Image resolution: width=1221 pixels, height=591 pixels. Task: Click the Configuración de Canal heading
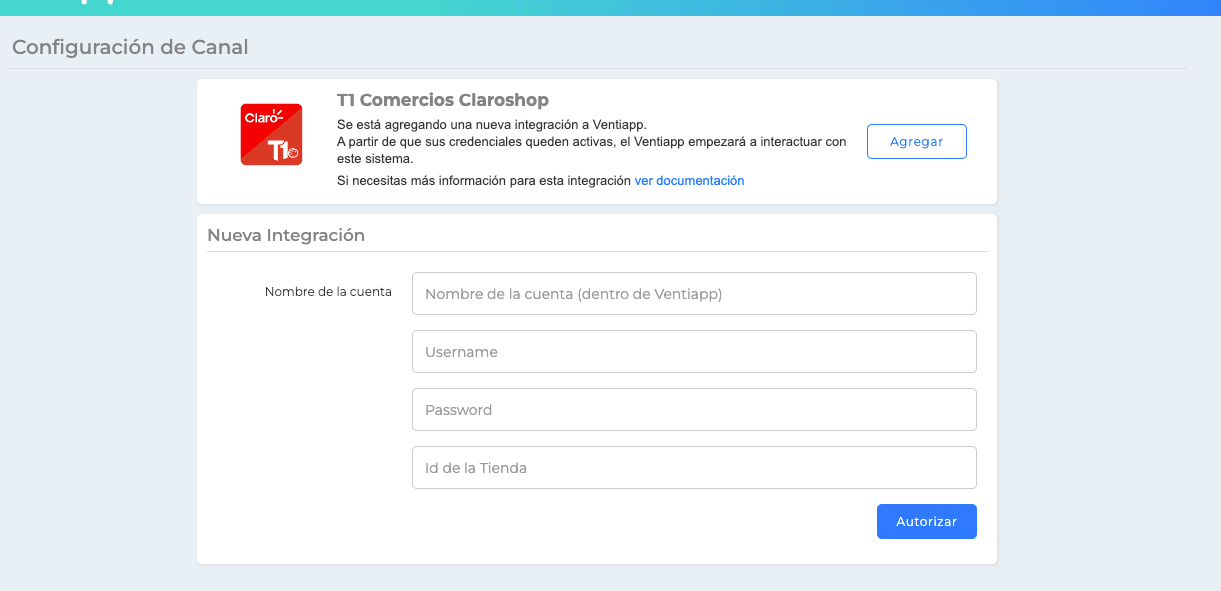(x=130, y=47)
